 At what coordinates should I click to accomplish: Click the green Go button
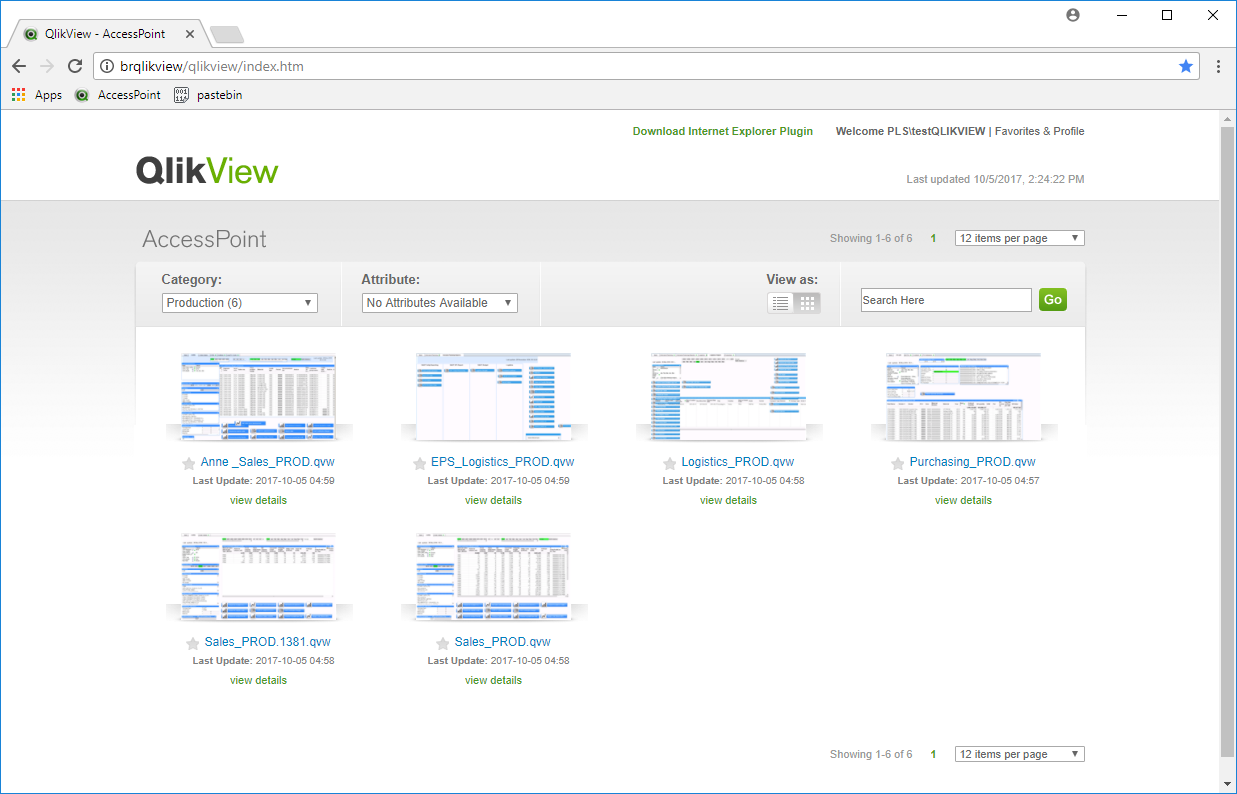1053,299
